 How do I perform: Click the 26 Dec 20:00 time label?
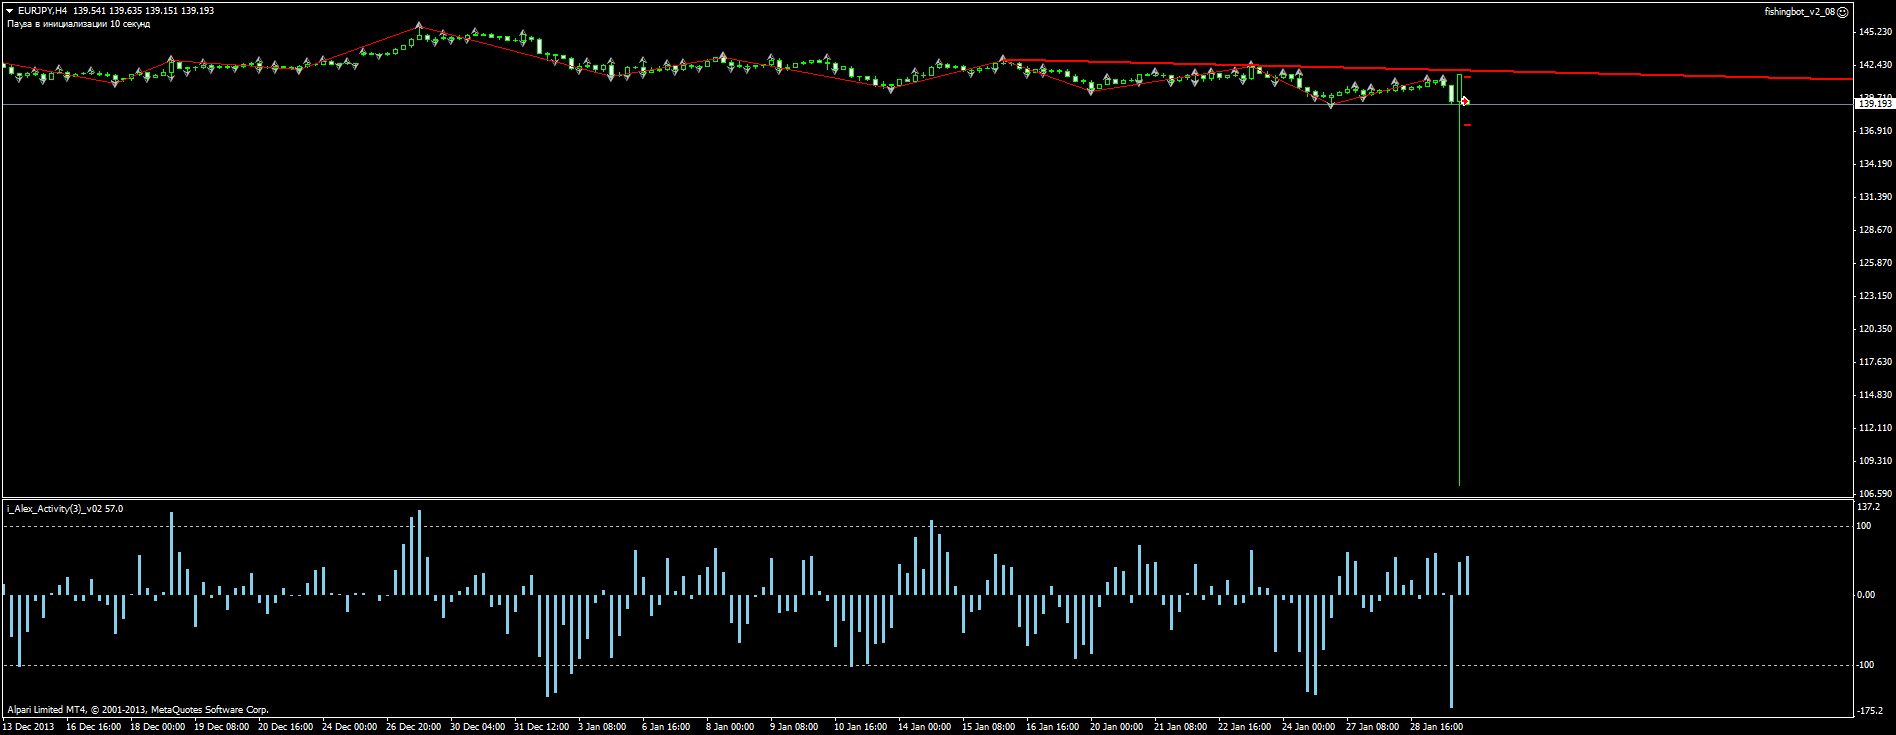pos(413,727)
